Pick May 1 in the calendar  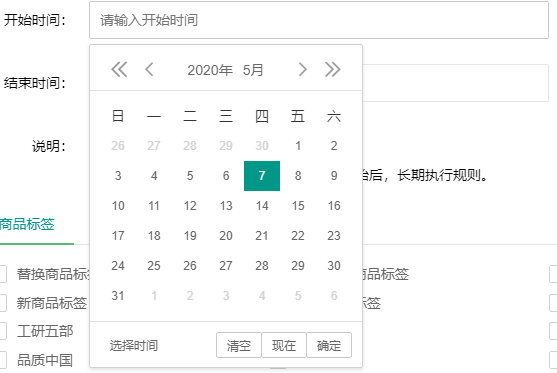pyautogui.click(x=298, y=146)
